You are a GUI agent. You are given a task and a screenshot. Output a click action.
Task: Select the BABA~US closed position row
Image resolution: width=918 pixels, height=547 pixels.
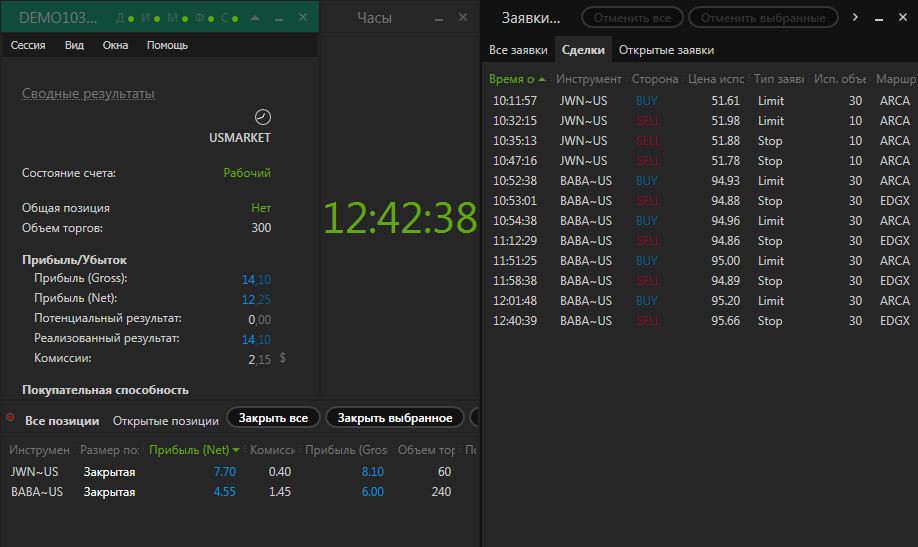pyautogui.click(x=240, y=491)
